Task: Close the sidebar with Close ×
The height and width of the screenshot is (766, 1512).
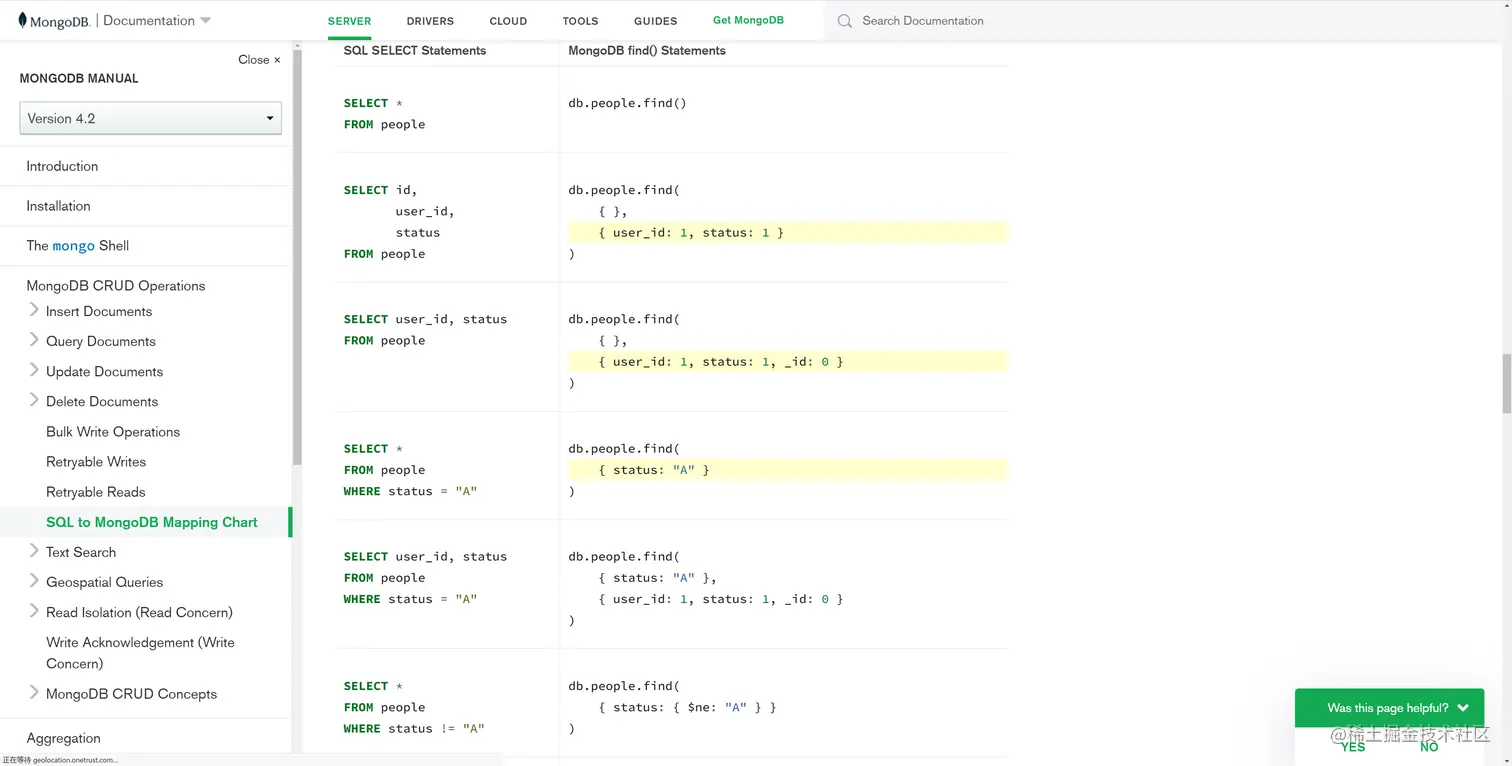Action: click(x=259, y=60)
